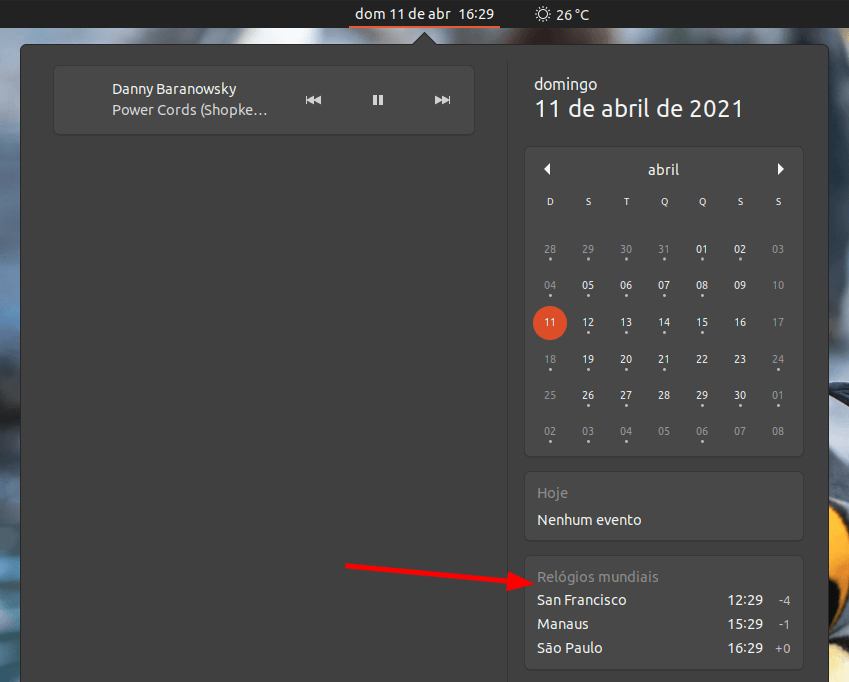Click the abril month label
The image size is (849, 682).
coord(663,170)
